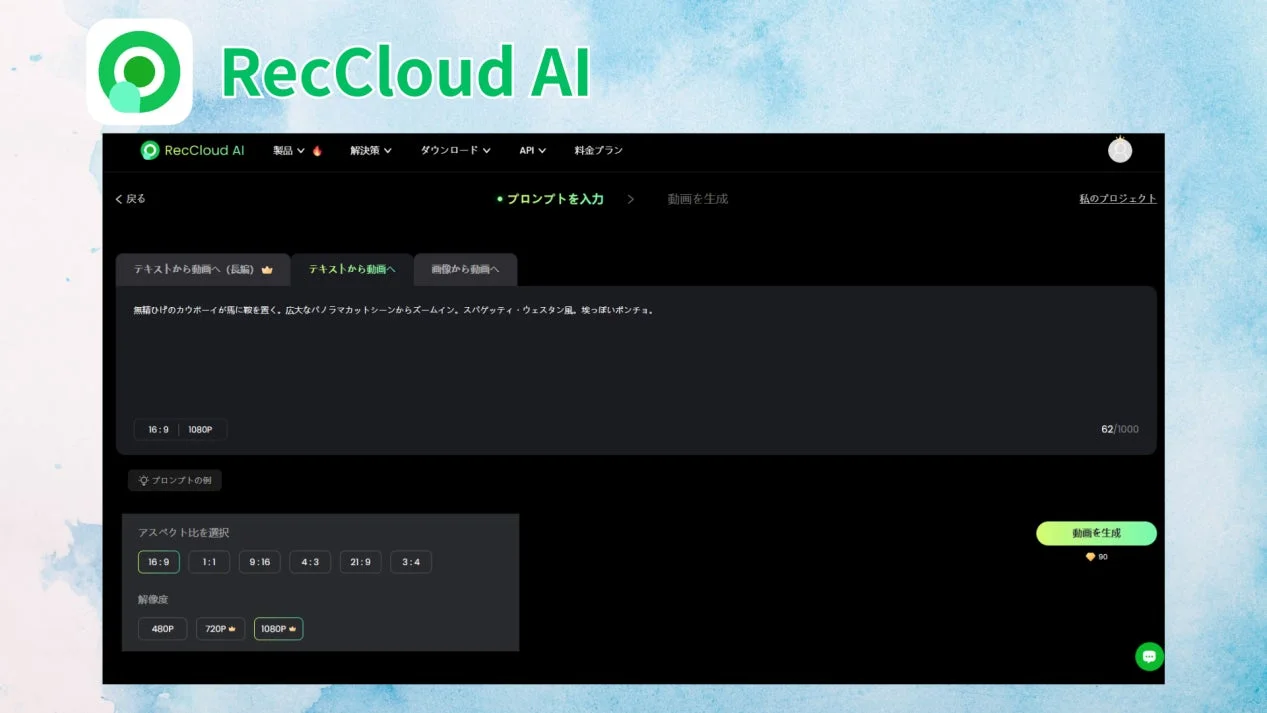Click the fire icon next to 製品
Image resolution: width=1267 pixels, height=713 pixels.
point(316,149)
